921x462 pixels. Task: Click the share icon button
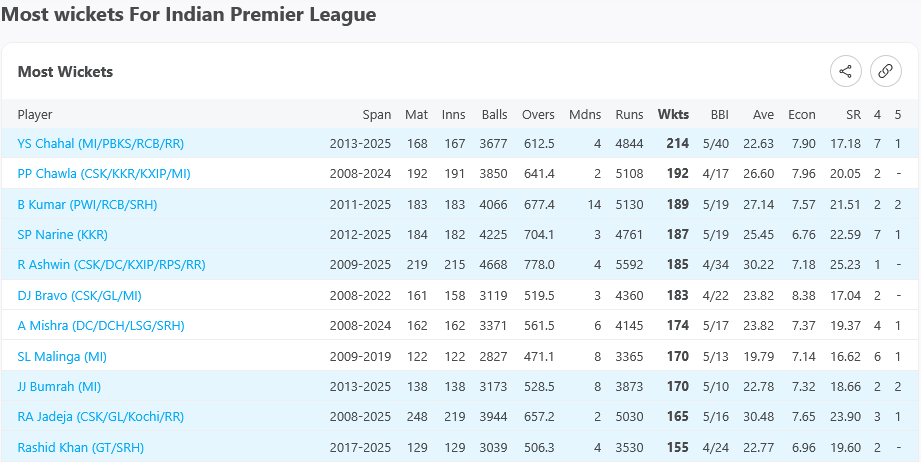[x=845, y=72]
